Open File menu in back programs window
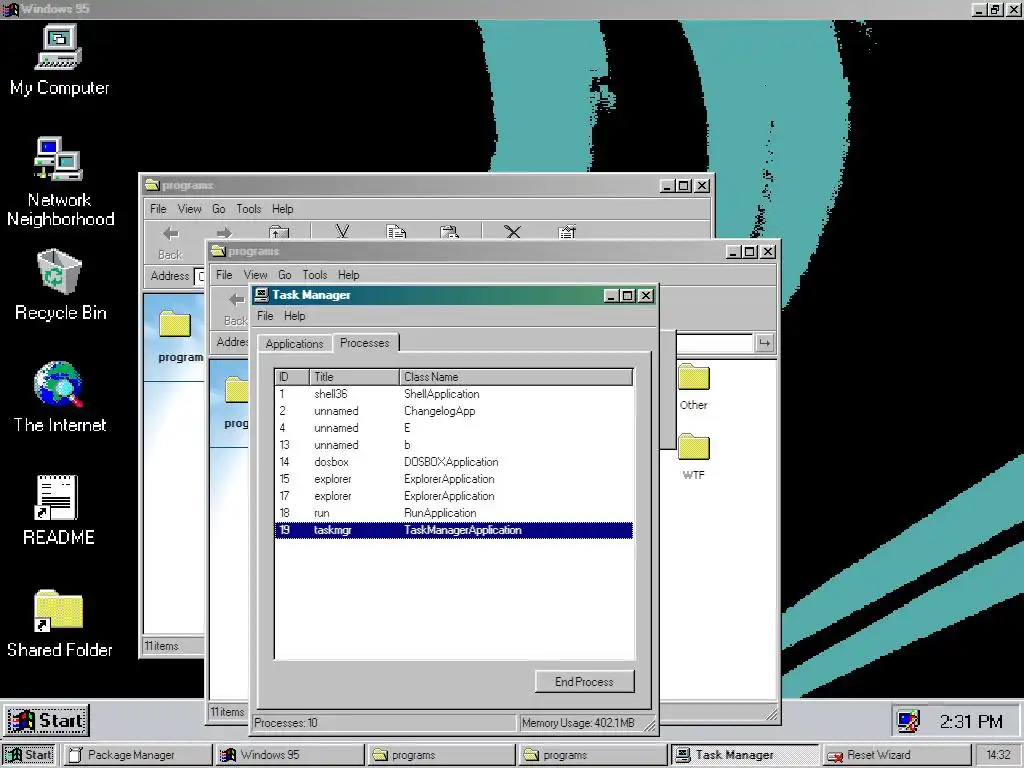 click(158, 209)
